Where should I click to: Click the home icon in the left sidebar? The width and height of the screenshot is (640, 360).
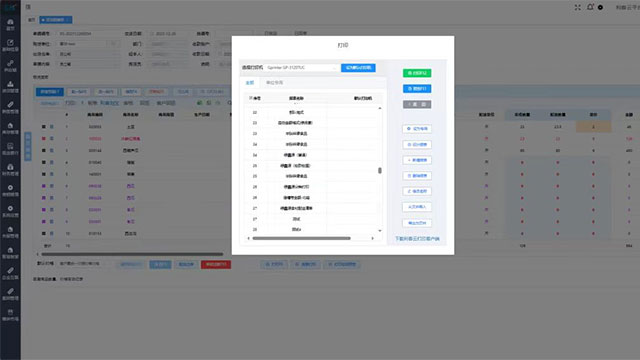coord(10,24)
